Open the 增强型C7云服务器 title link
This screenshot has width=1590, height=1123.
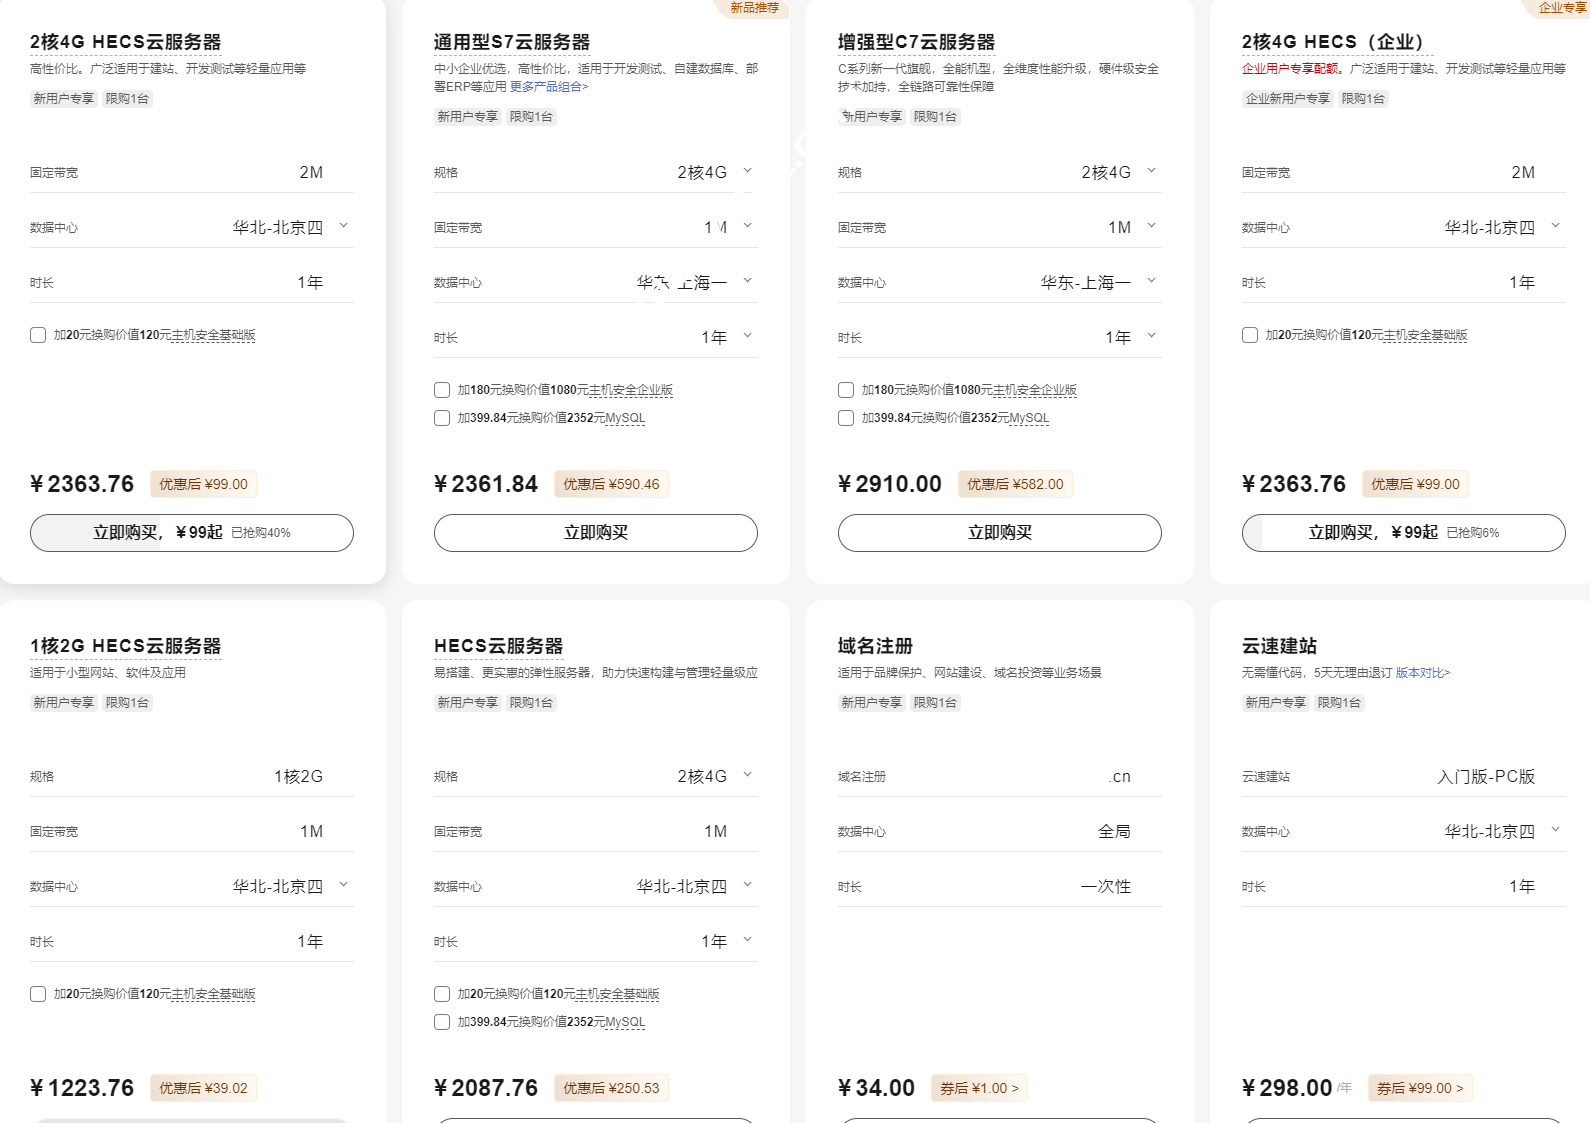(917, 42)
